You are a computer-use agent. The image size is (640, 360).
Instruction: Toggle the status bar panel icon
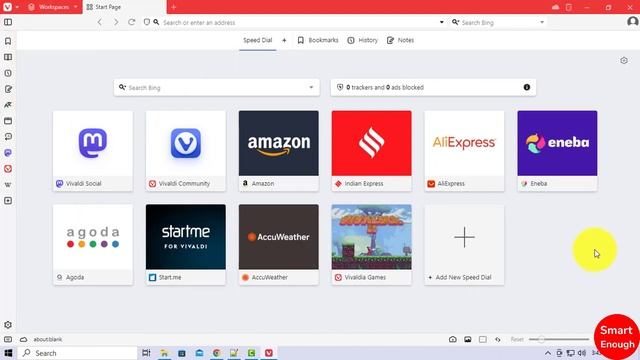pos(8,339)
